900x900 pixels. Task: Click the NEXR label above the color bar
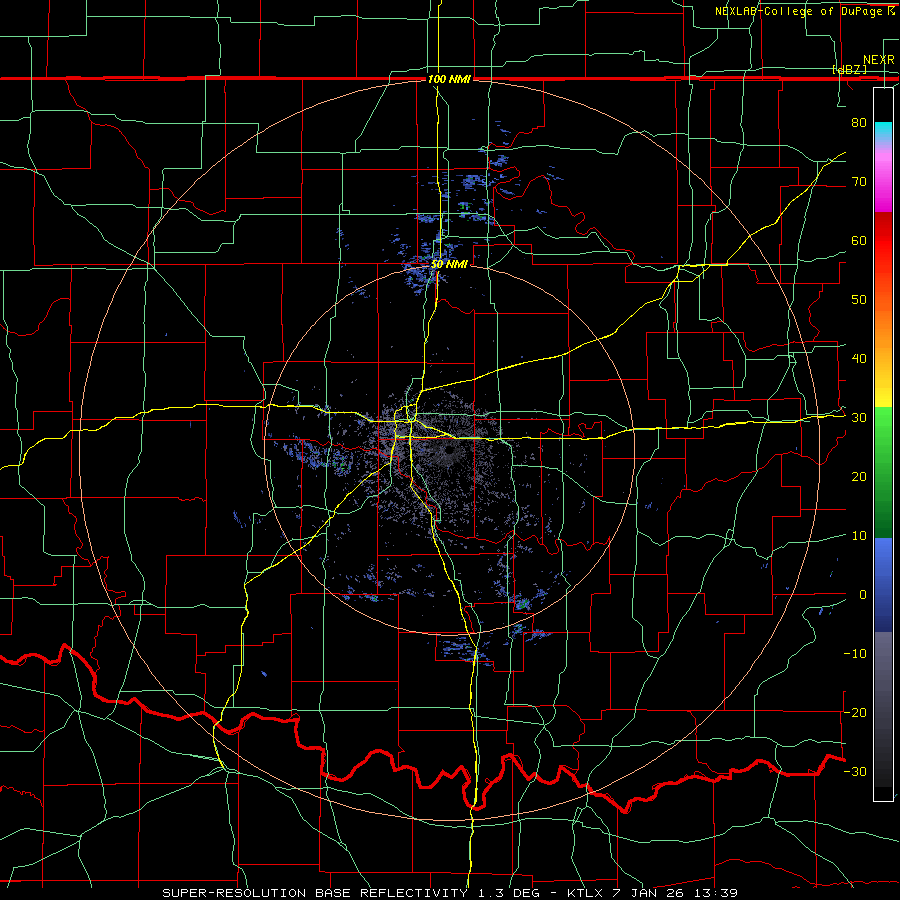pos(879,60)
